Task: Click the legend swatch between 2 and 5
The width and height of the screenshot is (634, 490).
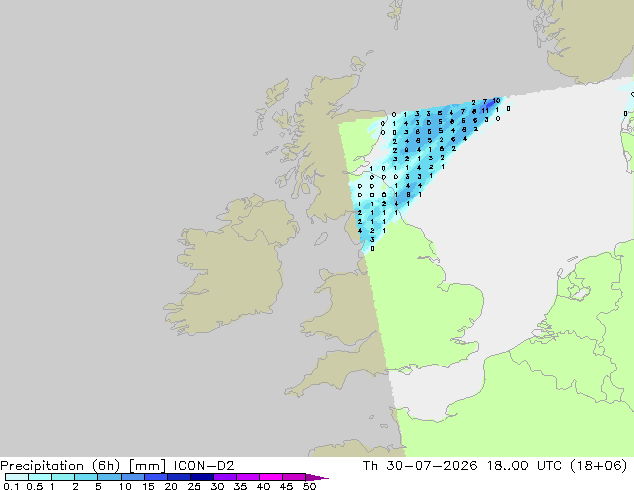Action: pos(86,477)
